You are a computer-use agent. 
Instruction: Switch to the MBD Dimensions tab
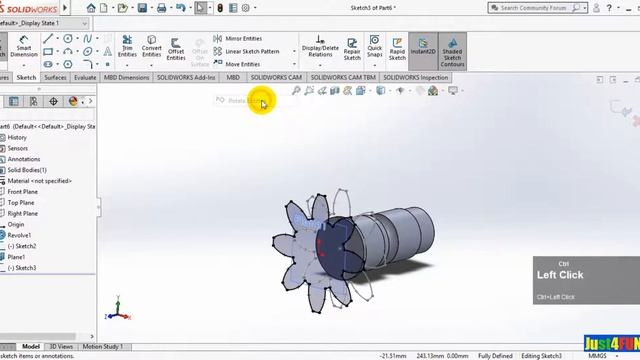pyautogui.click(x=127, y=78)
